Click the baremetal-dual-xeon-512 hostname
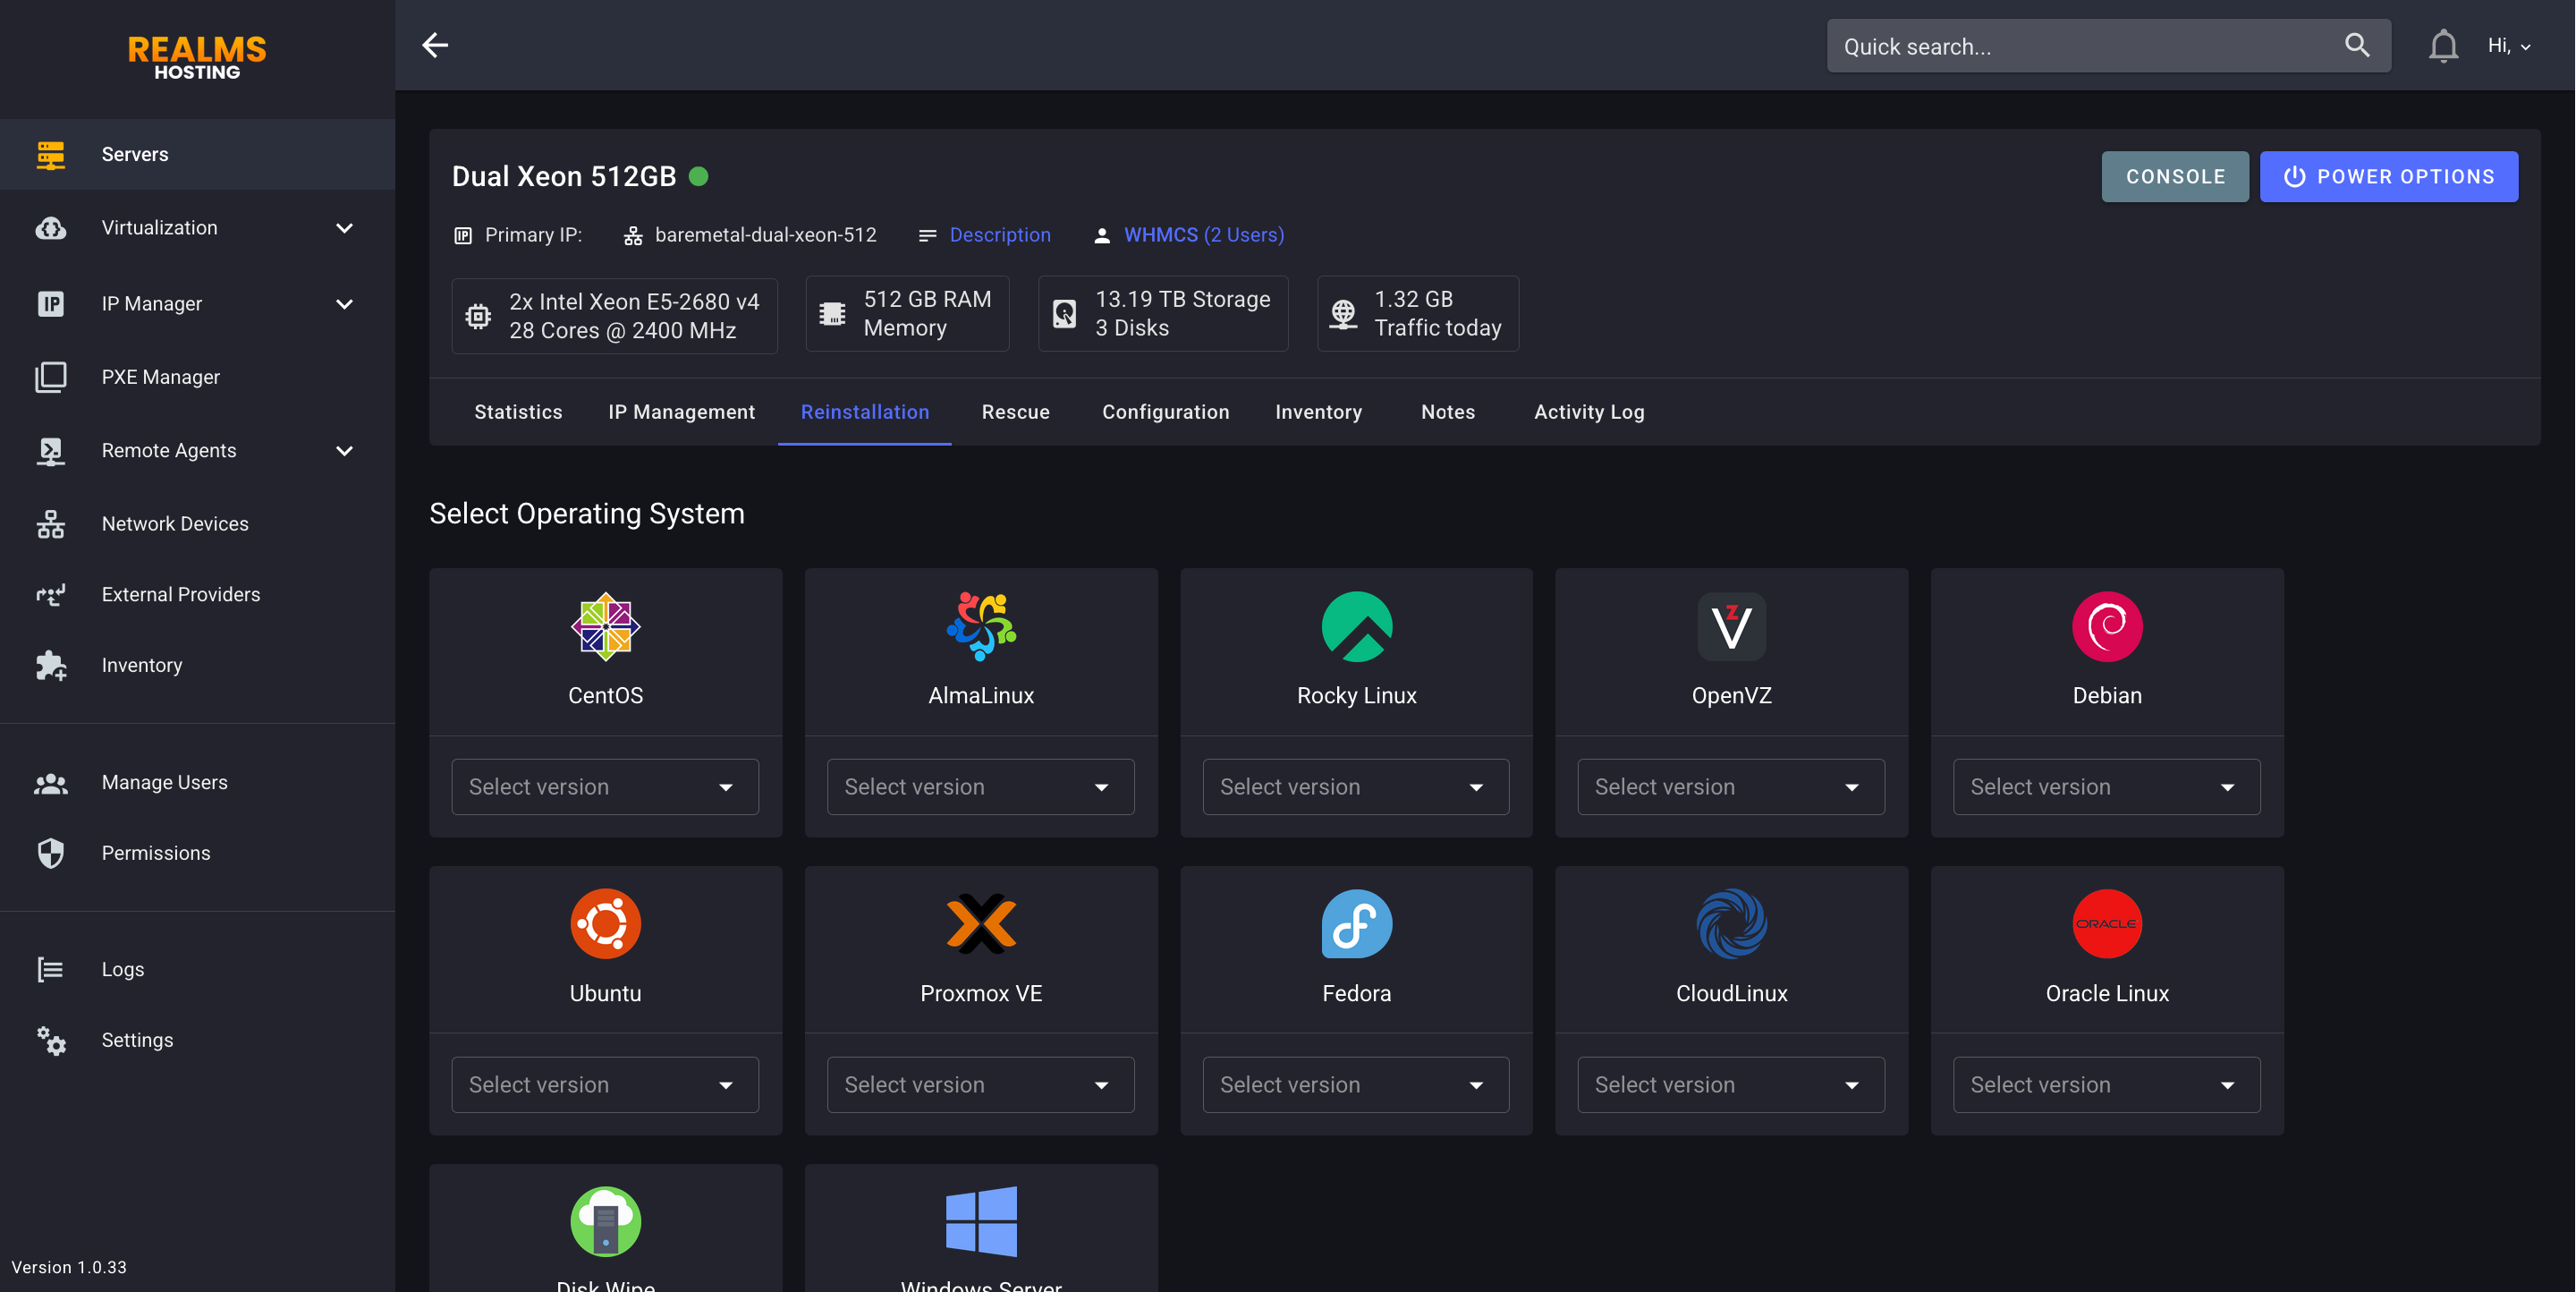Screen dimensions: 2576x1292 (765, 235)
